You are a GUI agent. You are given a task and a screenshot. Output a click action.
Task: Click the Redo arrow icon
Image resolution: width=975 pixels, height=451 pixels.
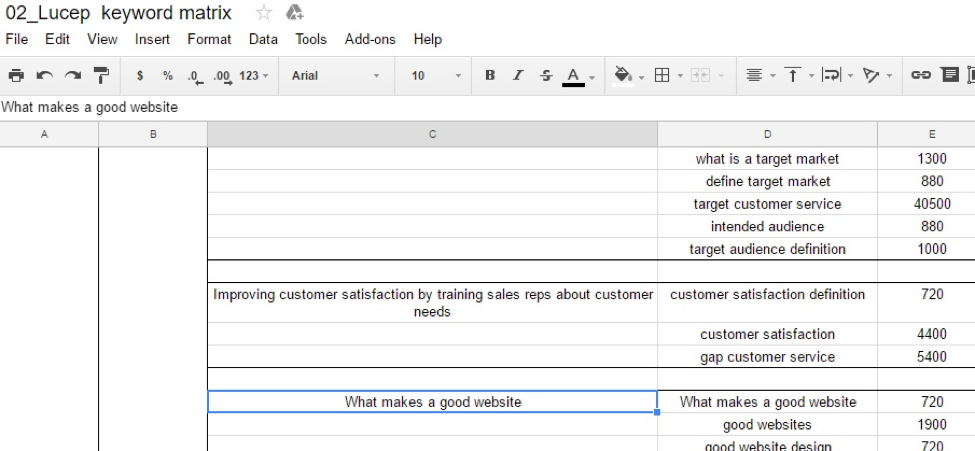[72, 76]
